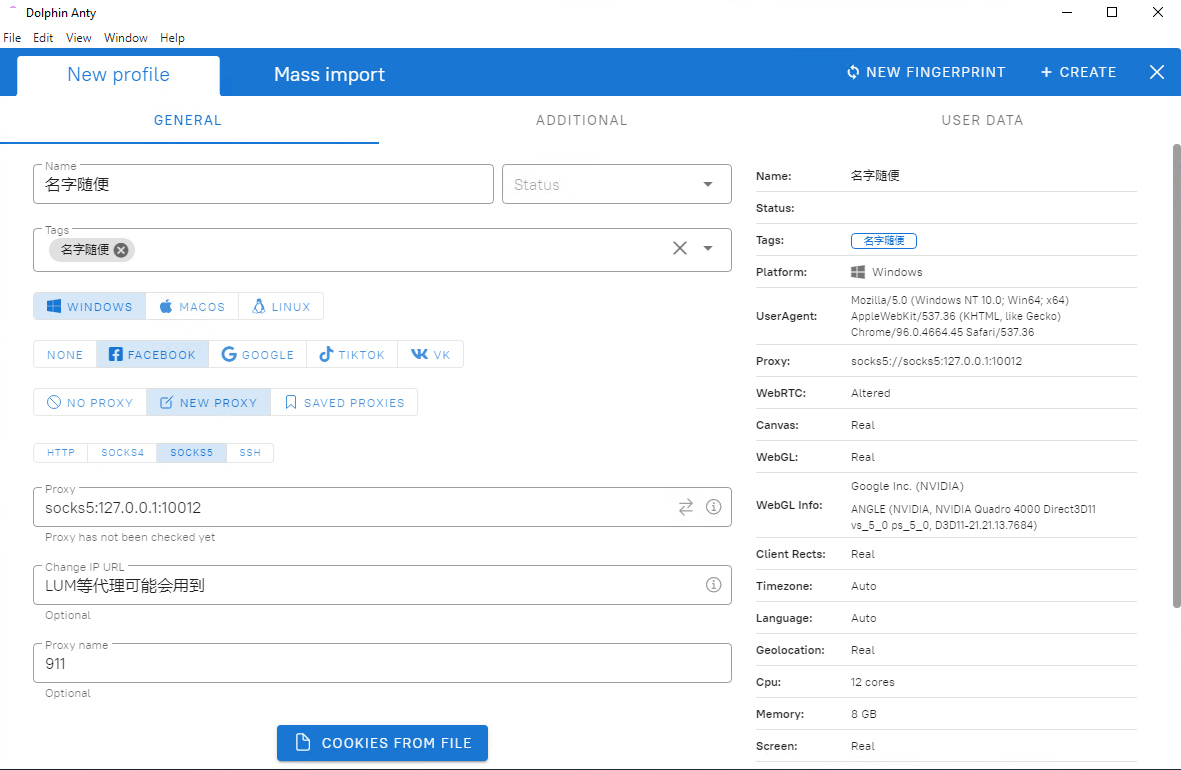Image resolution: width=1181 pixels, height=770 pixels.
Task: Select the Windows platform option
Action: (90, 307)
